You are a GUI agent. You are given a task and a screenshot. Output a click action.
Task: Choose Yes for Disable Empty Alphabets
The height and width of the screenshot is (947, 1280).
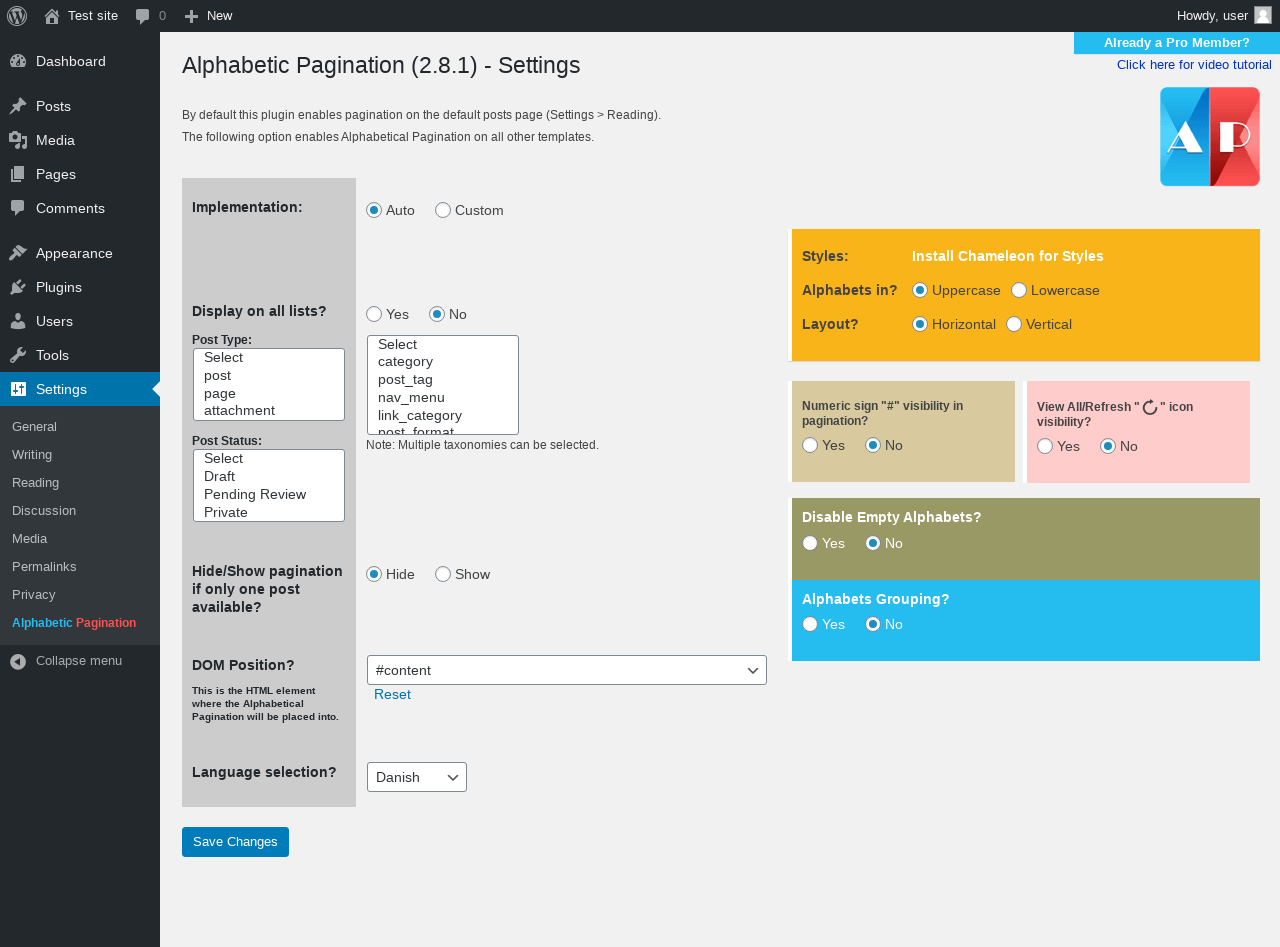[x=810, y=543]
